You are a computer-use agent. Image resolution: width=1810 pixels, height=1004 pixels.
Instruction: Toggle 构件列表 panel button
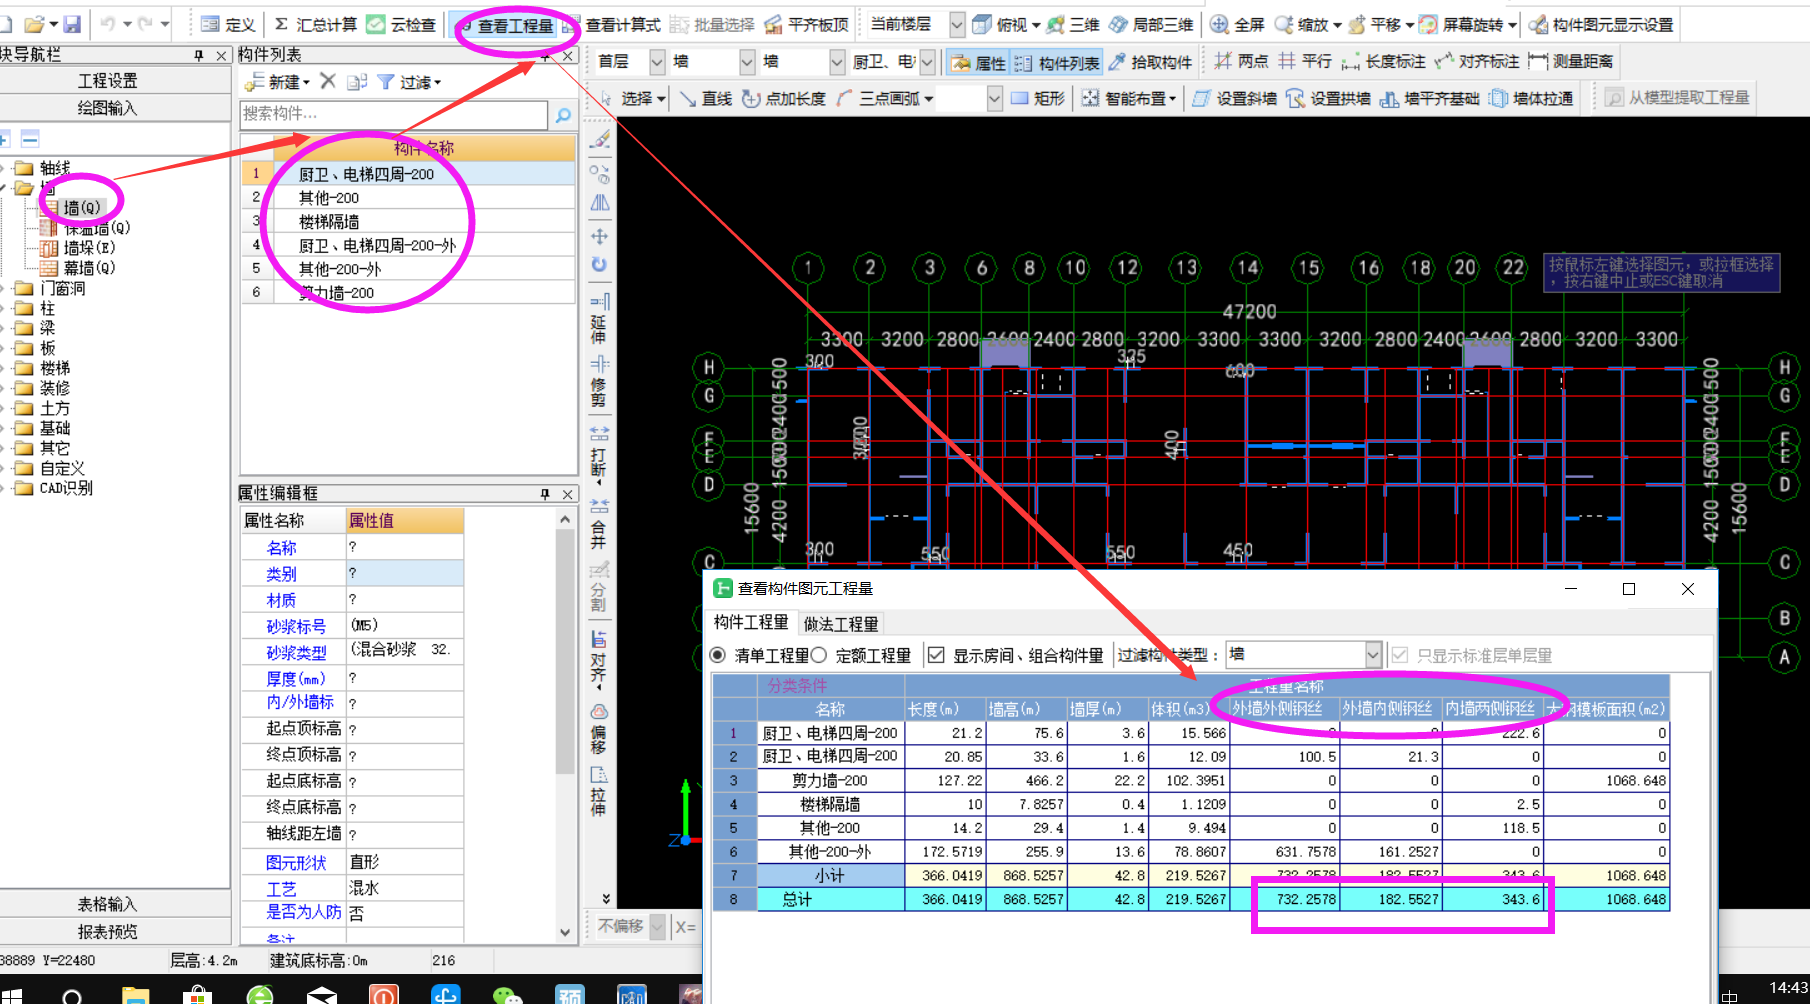[1057, 62]
